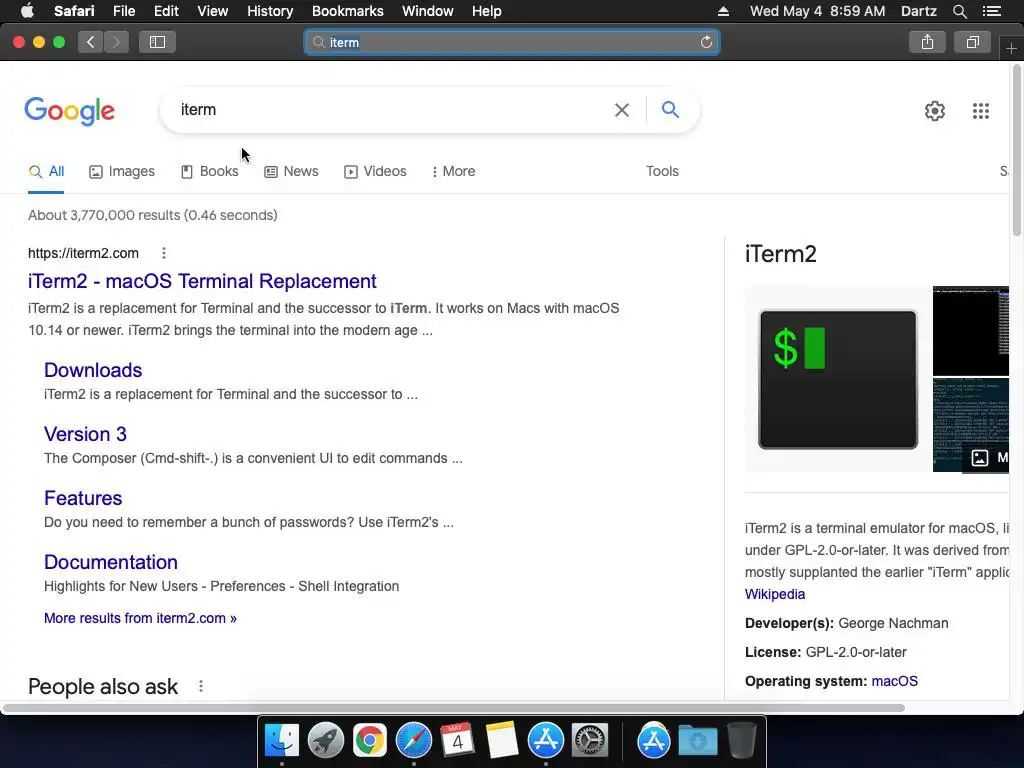The height and width of the screenshot is (768, 1024).
Task: Open Safari compass icon in Dock
Action: (413, 741)
